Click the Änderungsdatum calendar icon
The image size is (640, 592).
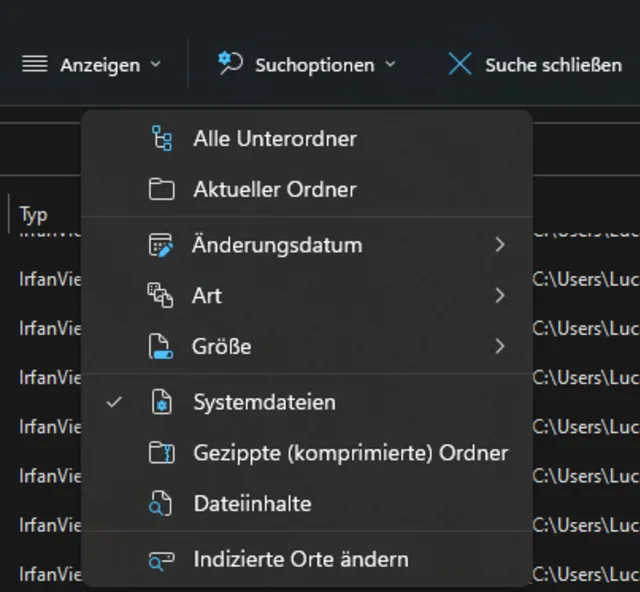coord(161,245)
